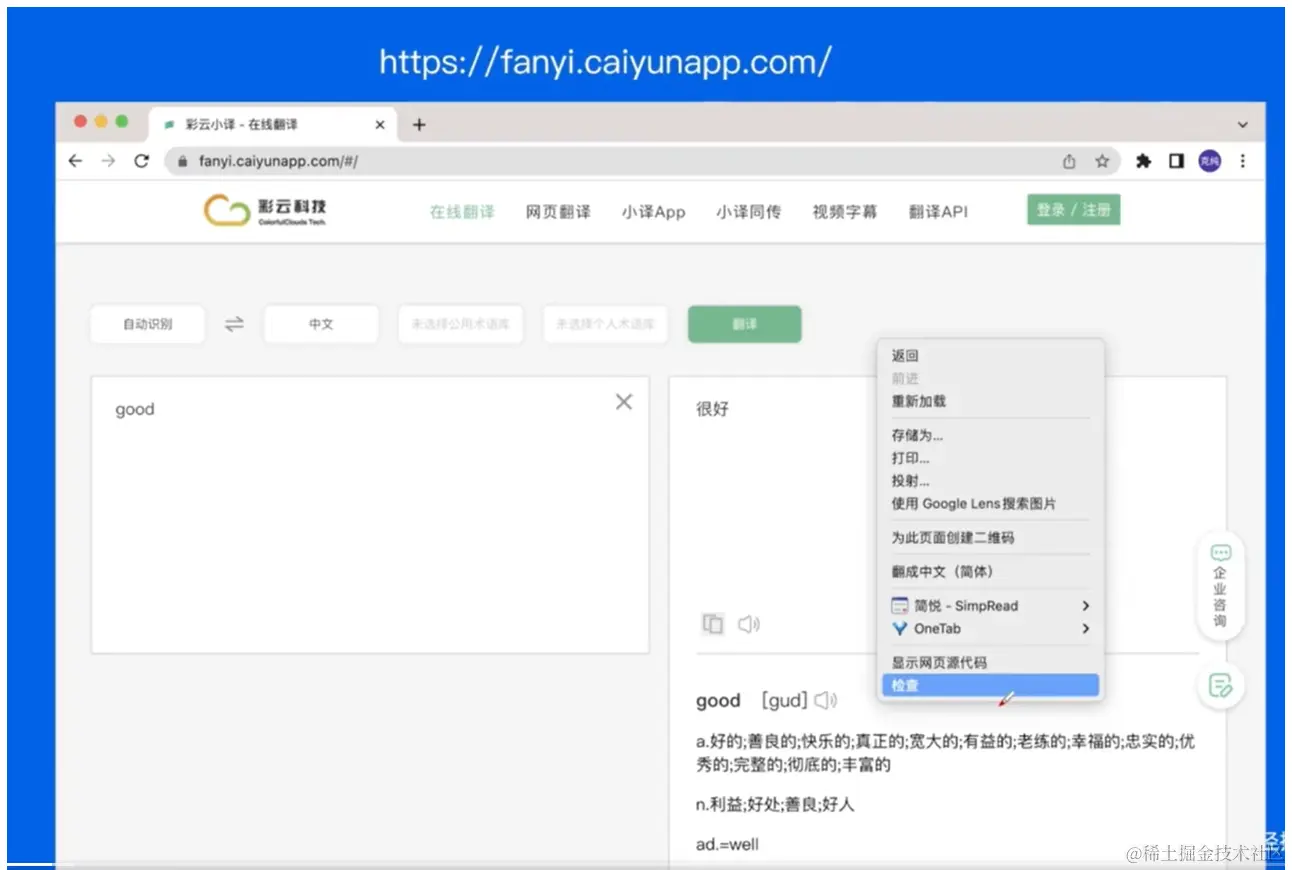Open the 翻译API nav item
The height and width of the screenshot is (870, 1292).
(x=938, y=212)
